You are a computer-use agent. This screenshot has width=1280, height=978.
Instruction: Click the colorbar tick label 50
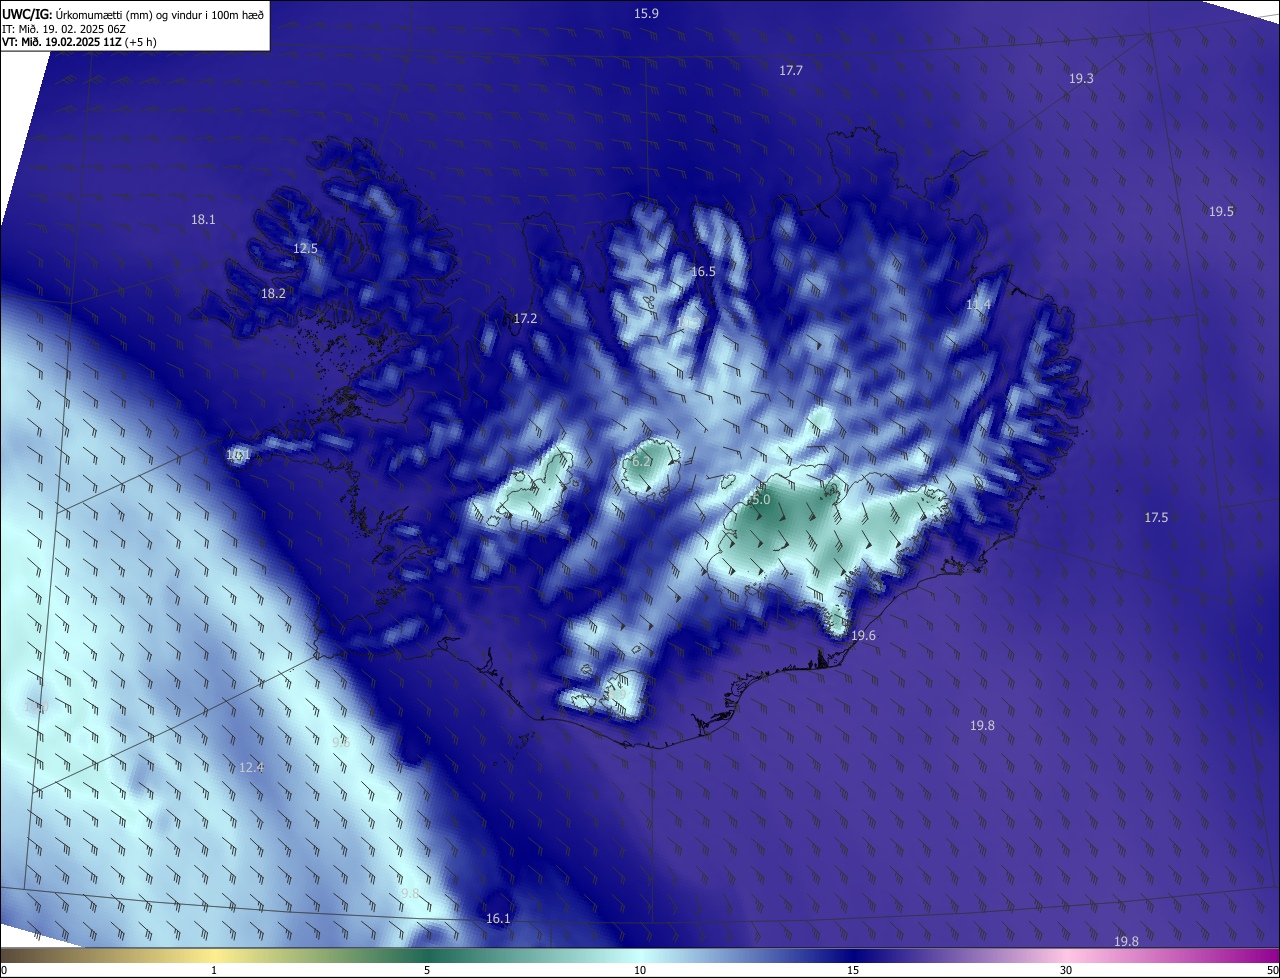pos(1272,970)
